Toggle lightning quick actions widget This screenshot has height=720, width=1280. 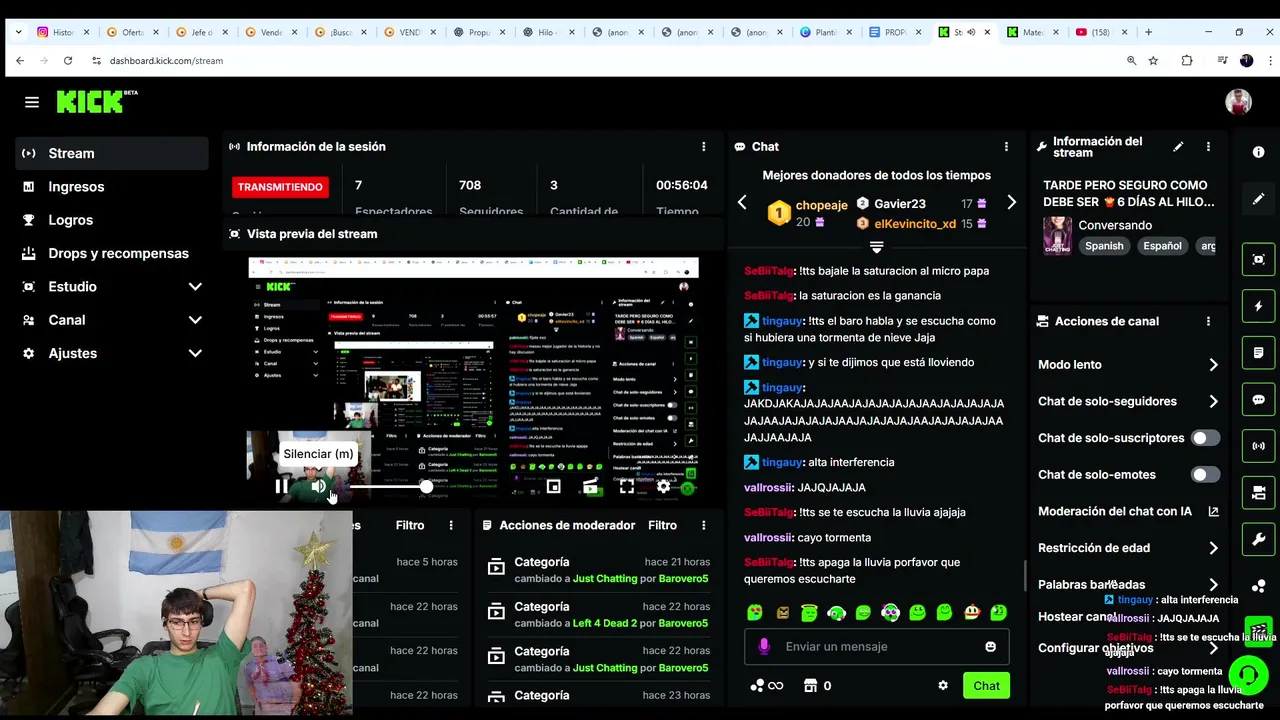1258,306
